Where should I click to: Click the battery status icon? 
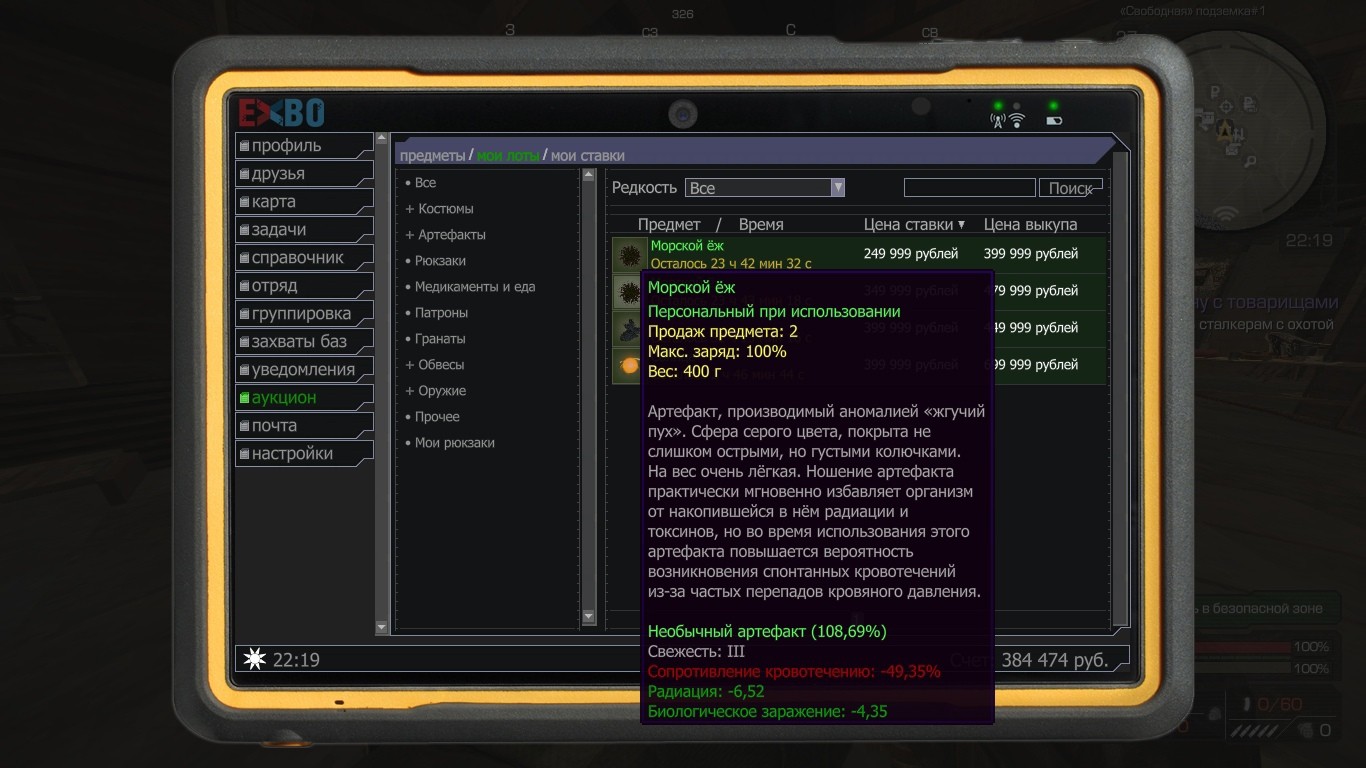tap(1054, 121)
